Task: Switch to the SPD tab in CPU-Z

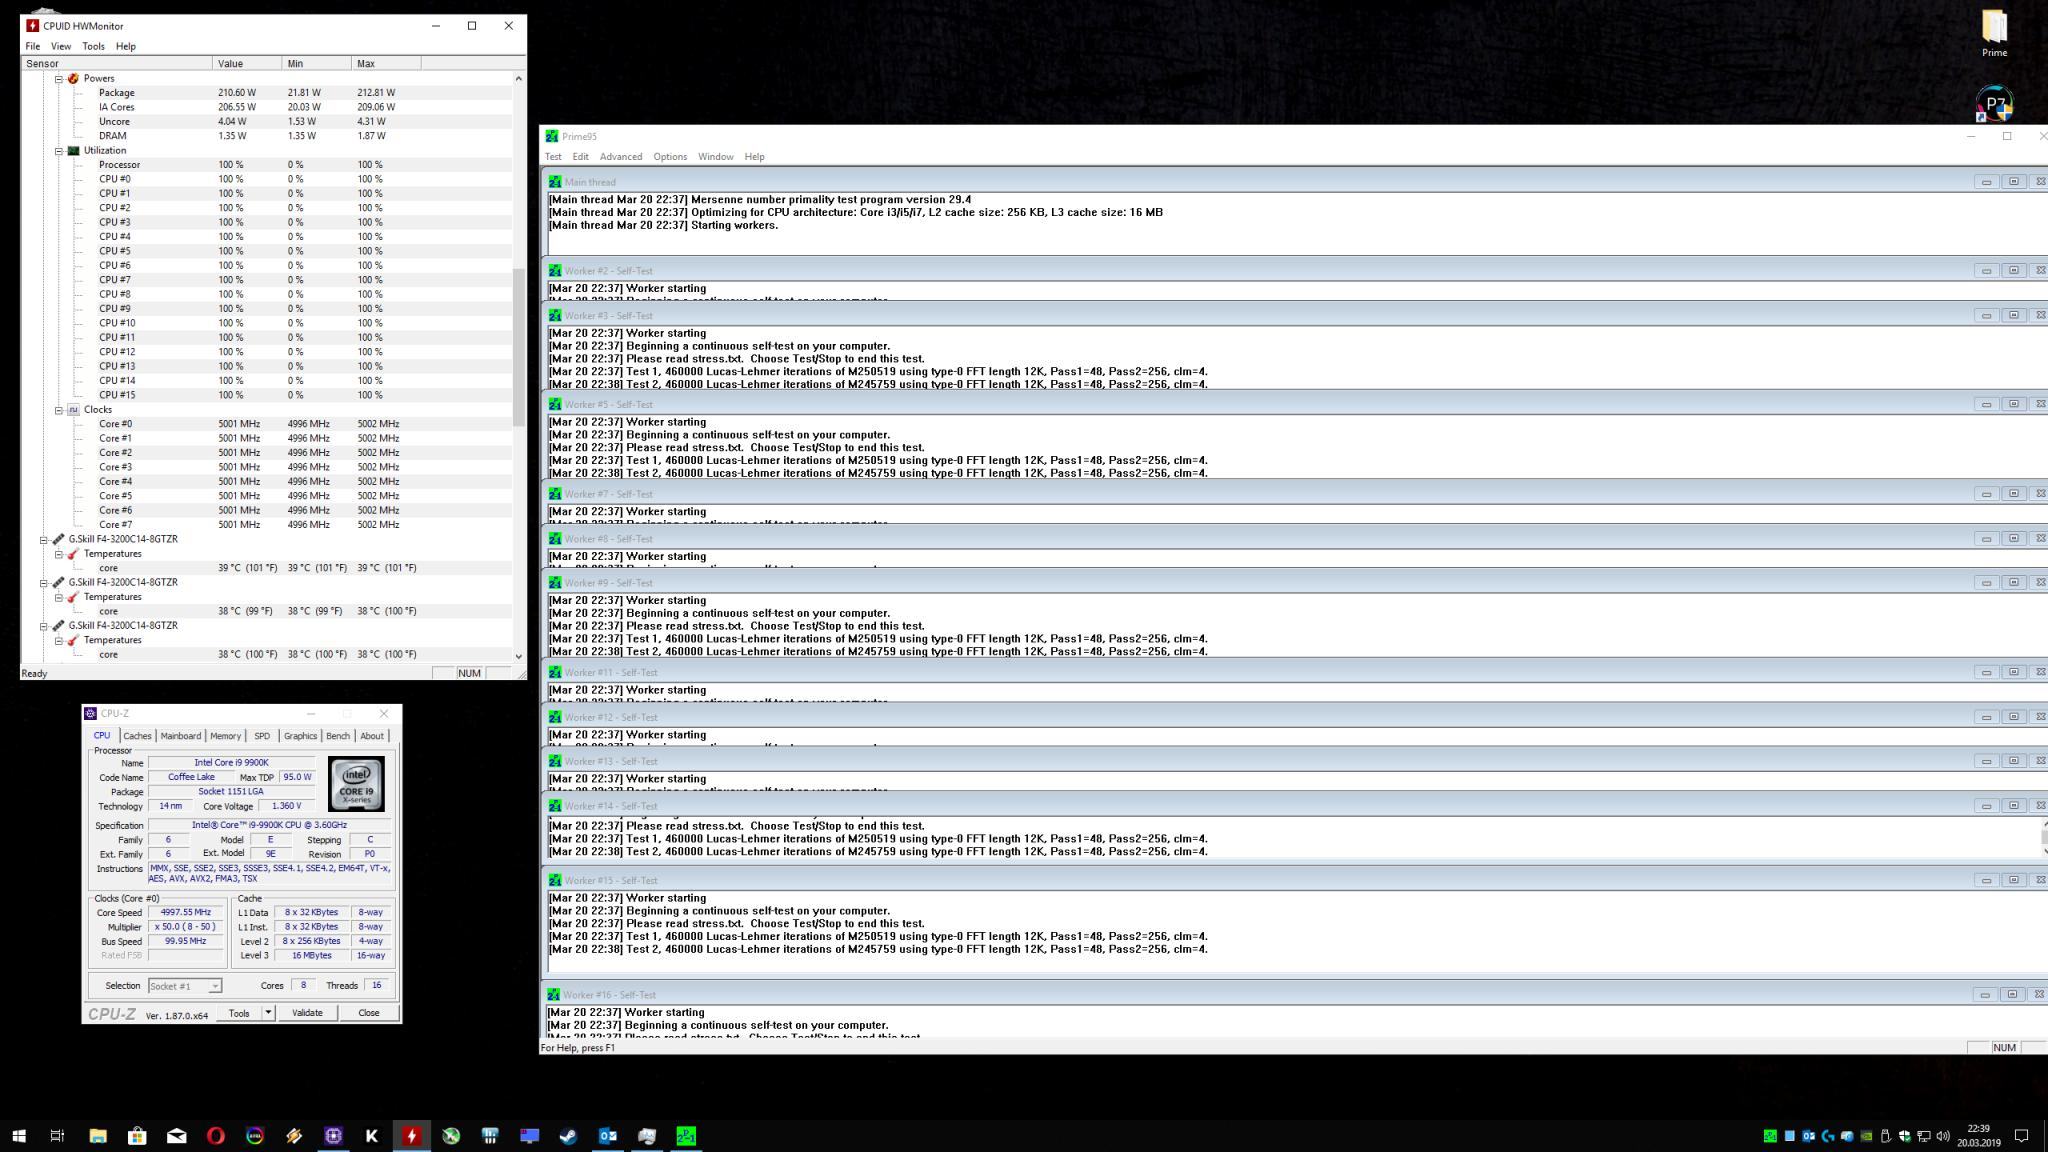Action: [x=262, y=736]
